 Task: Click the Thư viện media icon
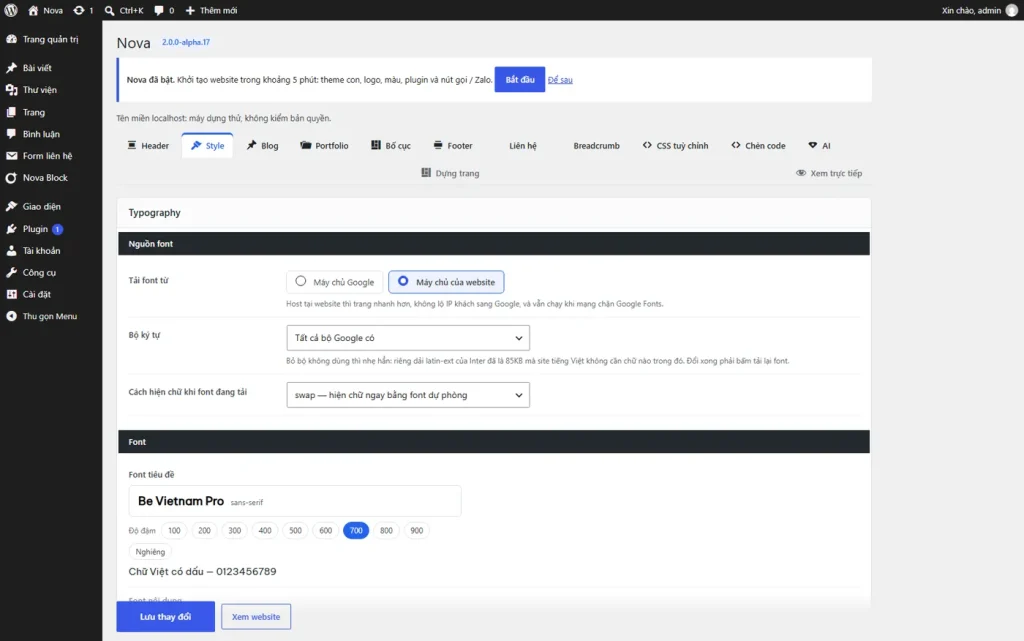pos(12,90)
